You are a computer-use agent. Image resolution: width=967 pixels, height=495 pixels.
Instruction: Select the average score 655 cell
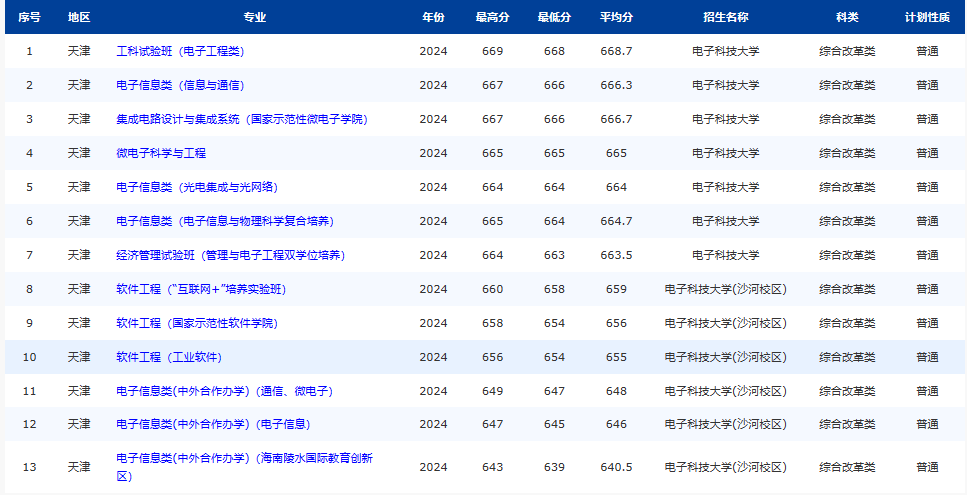coord(616,357)
